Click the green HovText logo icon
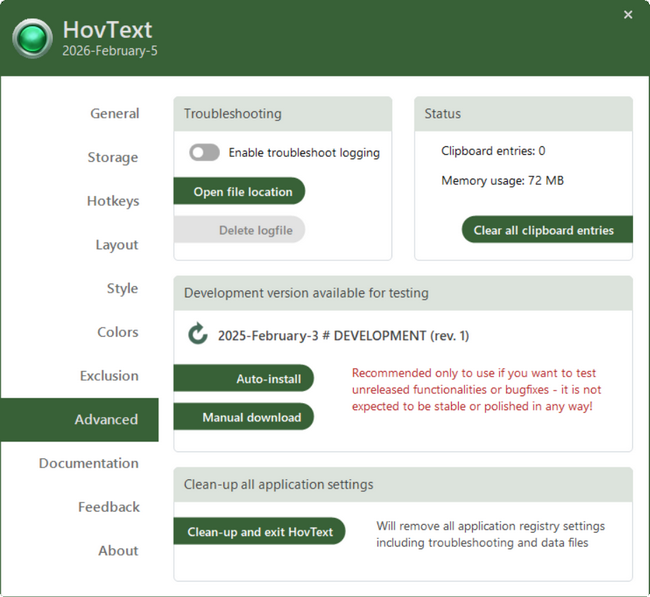The width and height of the screenshot is (650, 597). [33, 38]
